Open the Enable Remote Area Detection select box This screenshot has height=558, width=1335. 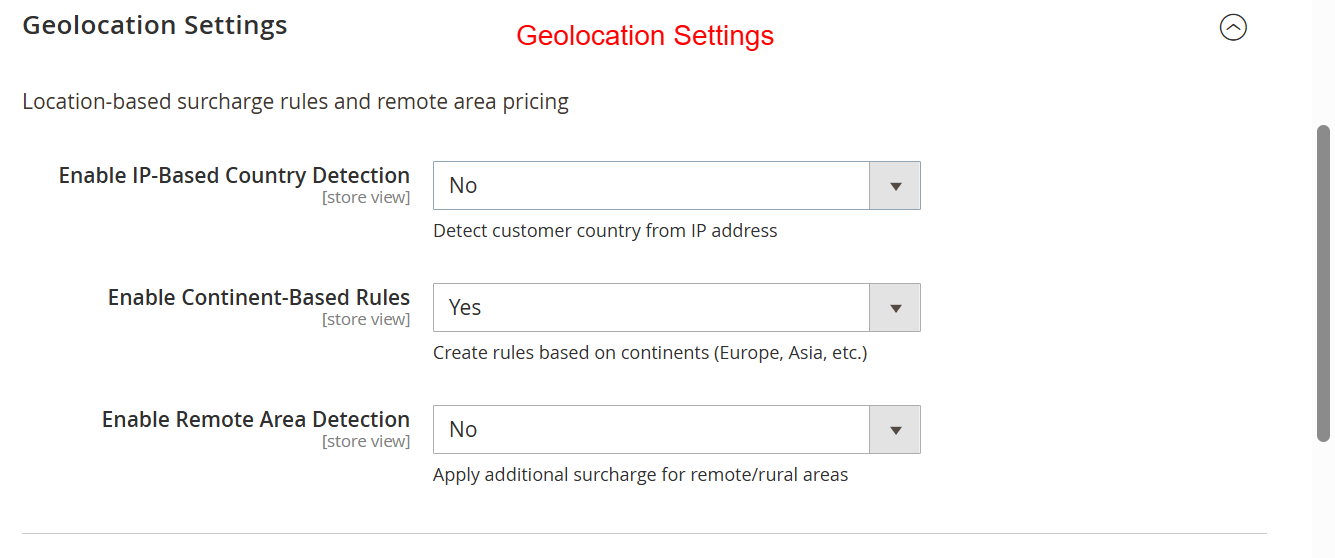click(x=652, y=430)
